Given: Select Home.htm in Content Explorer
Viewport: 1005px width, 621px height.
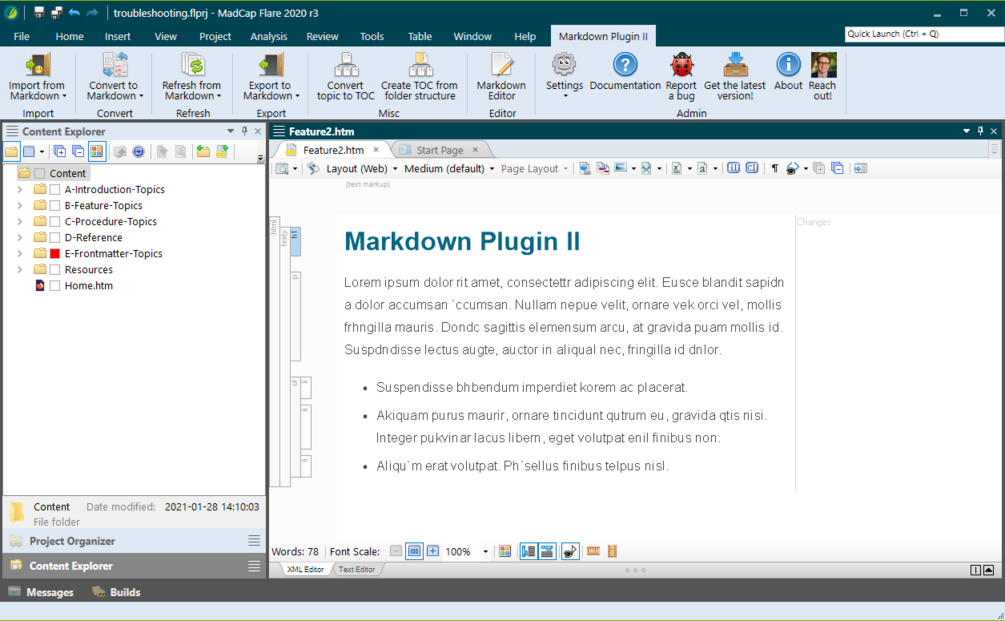Looking at the screenshot, I should (88, 286).
